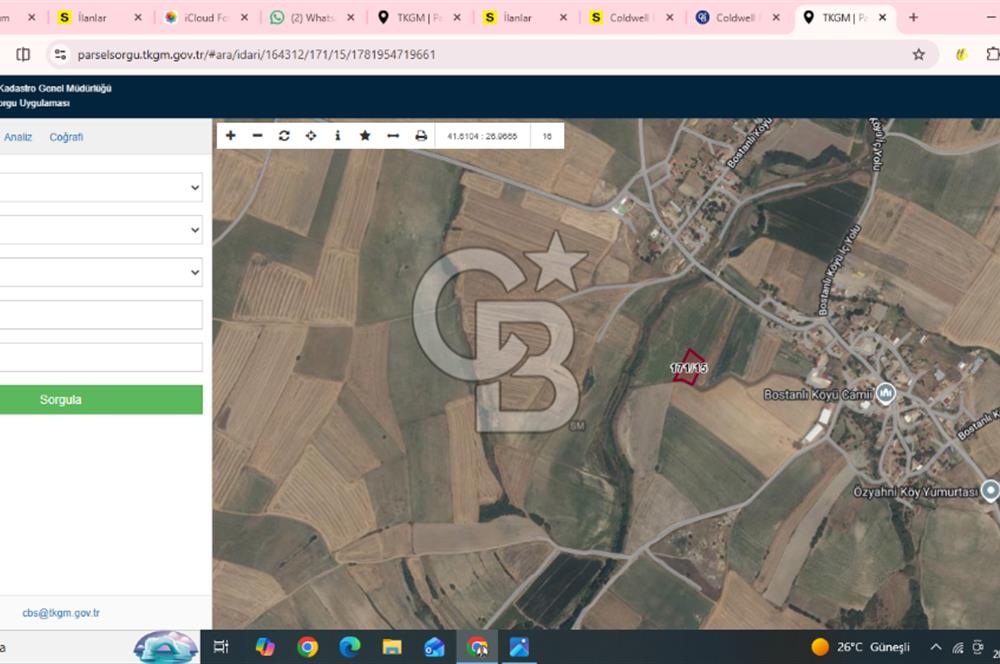1000x664 pixels.
Task: Open parcel info with the 'i' icon
Action: pyautogui.click(x=338, y=135)
